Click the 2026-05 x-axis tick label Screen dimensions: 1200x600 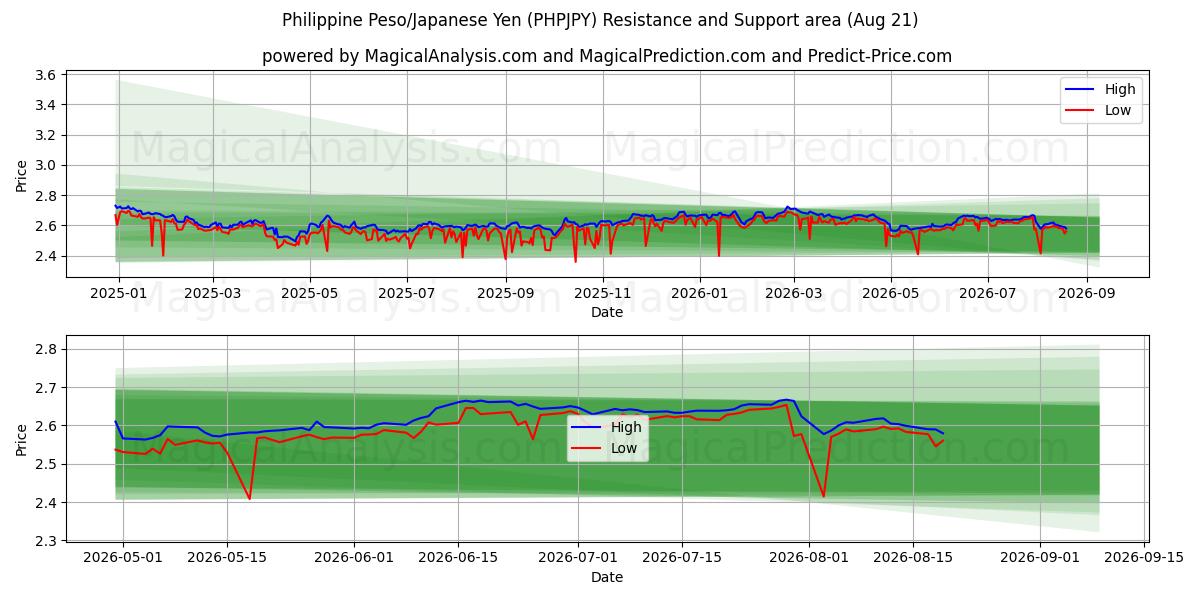point(890,293)
